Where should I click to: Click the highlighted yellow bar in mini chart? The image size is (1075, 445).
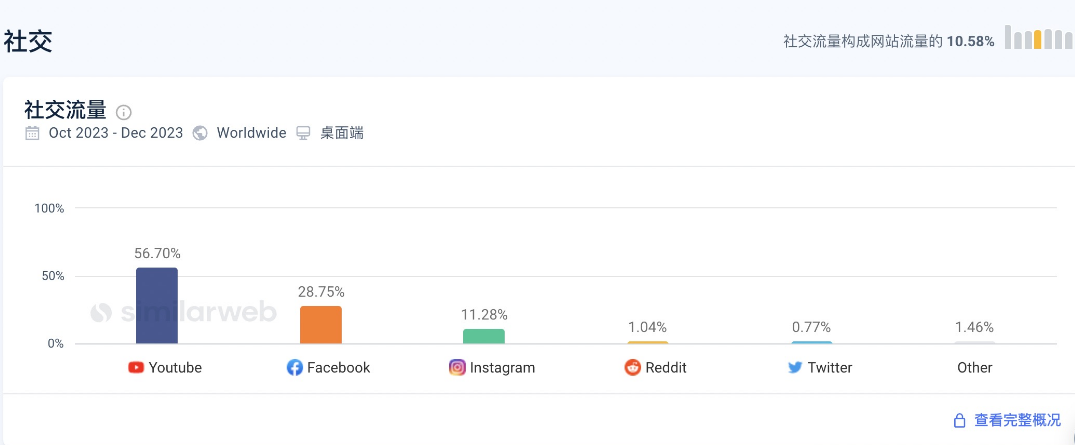[1037, 40]
